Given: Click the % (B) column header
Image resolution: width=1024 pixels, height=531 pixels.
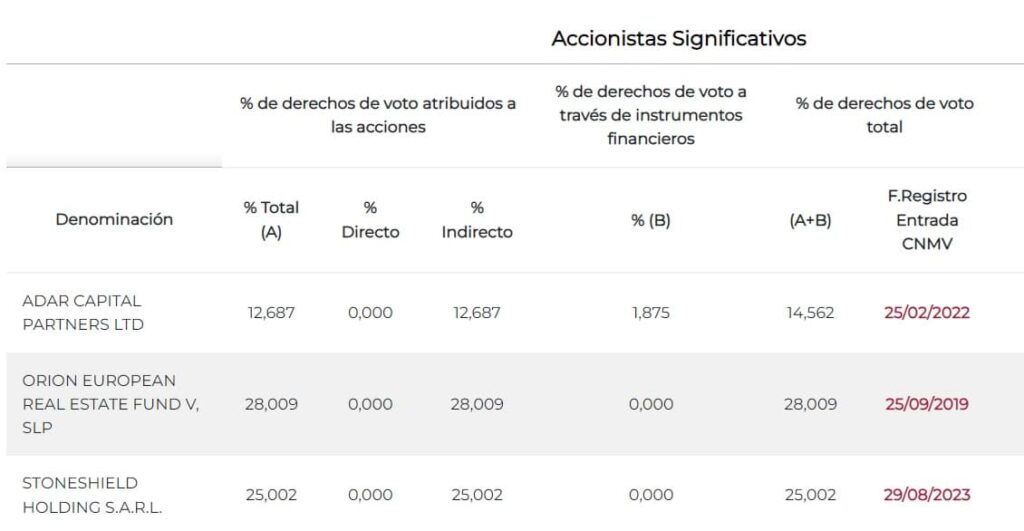Looking at the screenshot, I should click(x=650, y=220).
